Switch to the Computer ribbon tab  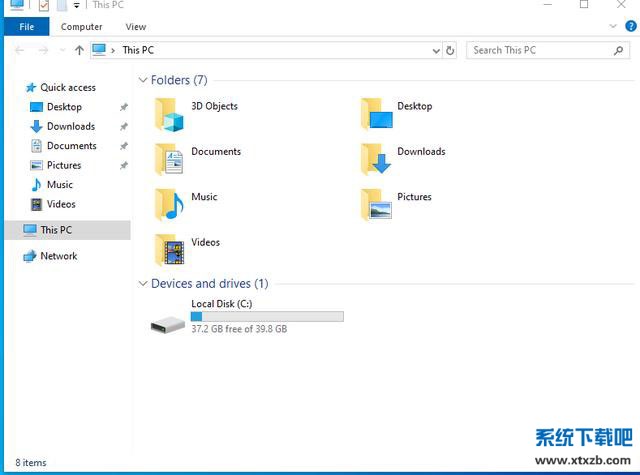81,27
